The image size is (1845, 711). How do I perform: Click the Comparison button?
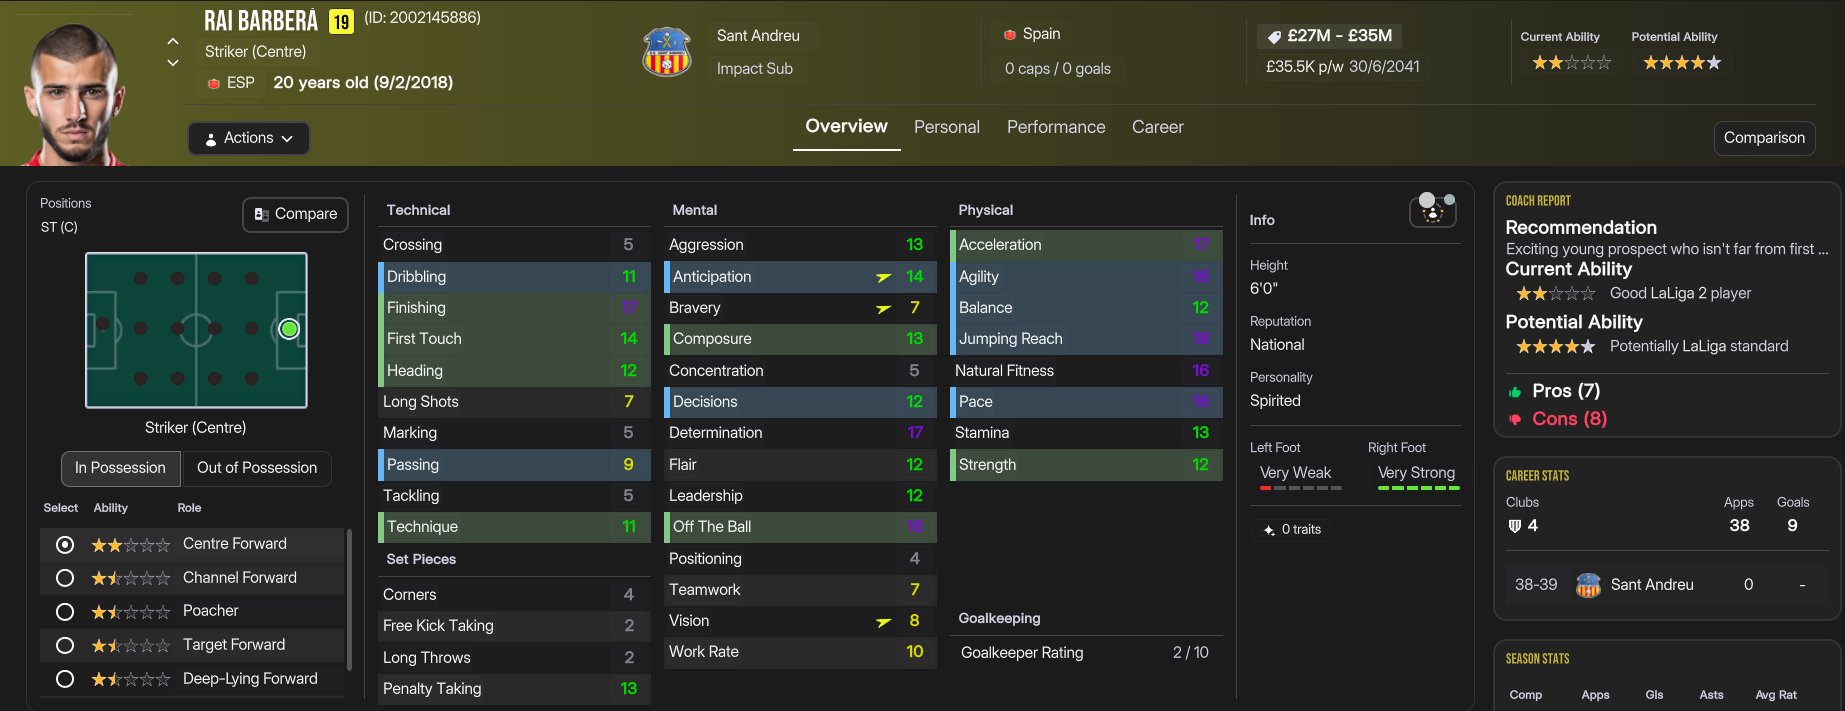(x=1764, y=138)
